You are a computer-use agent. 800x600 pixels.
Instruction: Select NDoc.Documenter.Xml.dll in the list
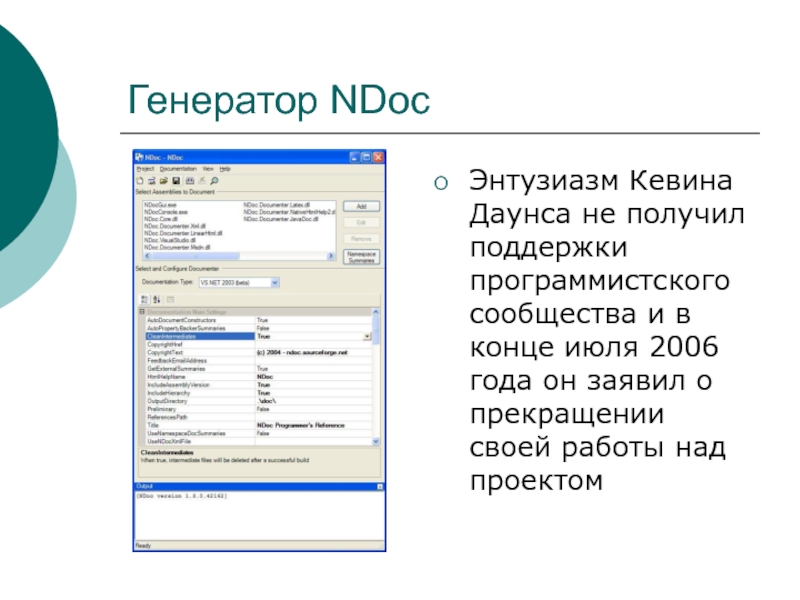174,226
